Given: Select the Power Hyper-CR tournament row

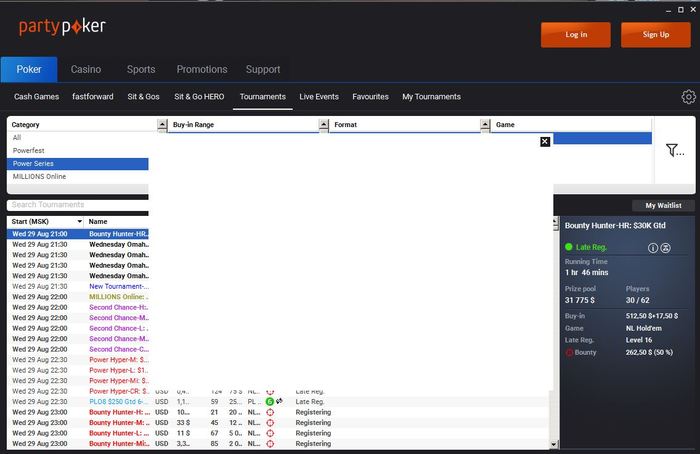Looking at the screenshot, I should 78,391.
